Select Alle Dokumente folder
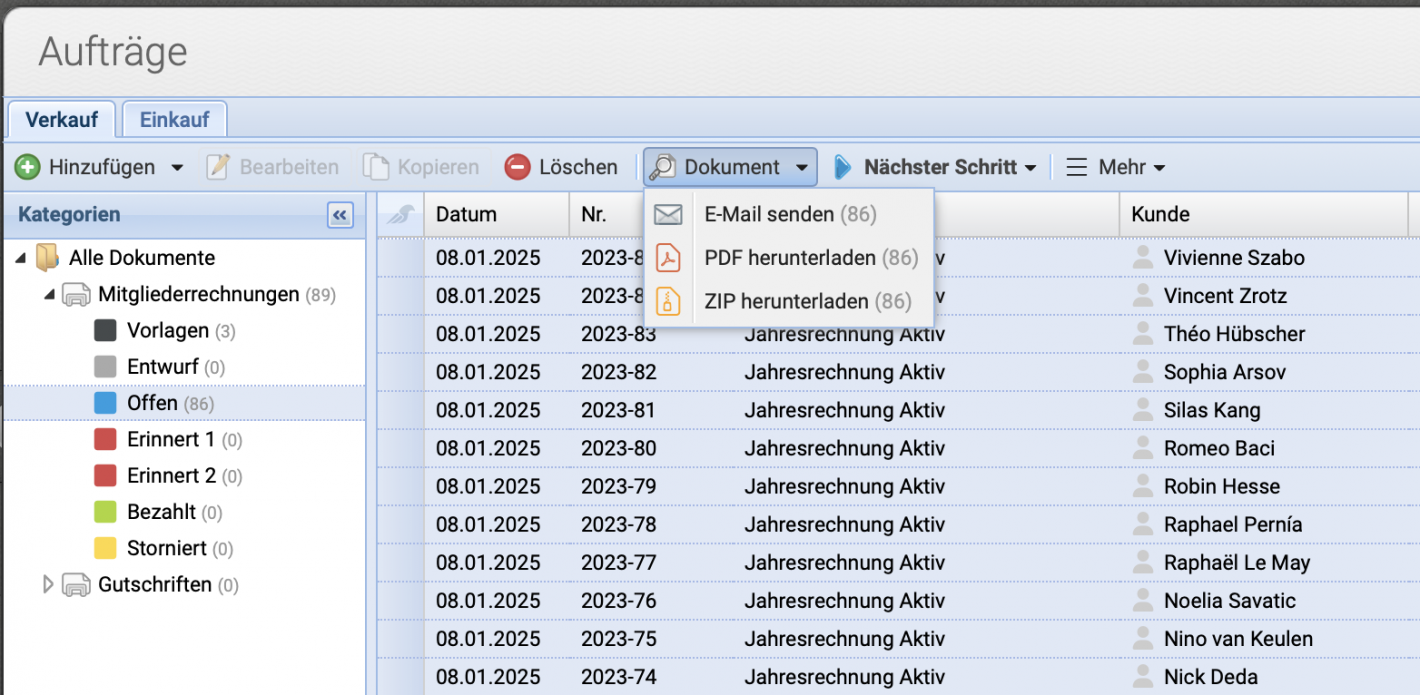 coord(142,258)
